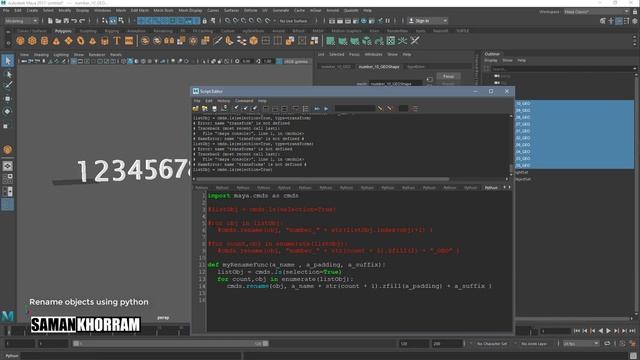The image size is (640, 360).
Task: Toggle loop playback button near fps
Action: (607, 344)
